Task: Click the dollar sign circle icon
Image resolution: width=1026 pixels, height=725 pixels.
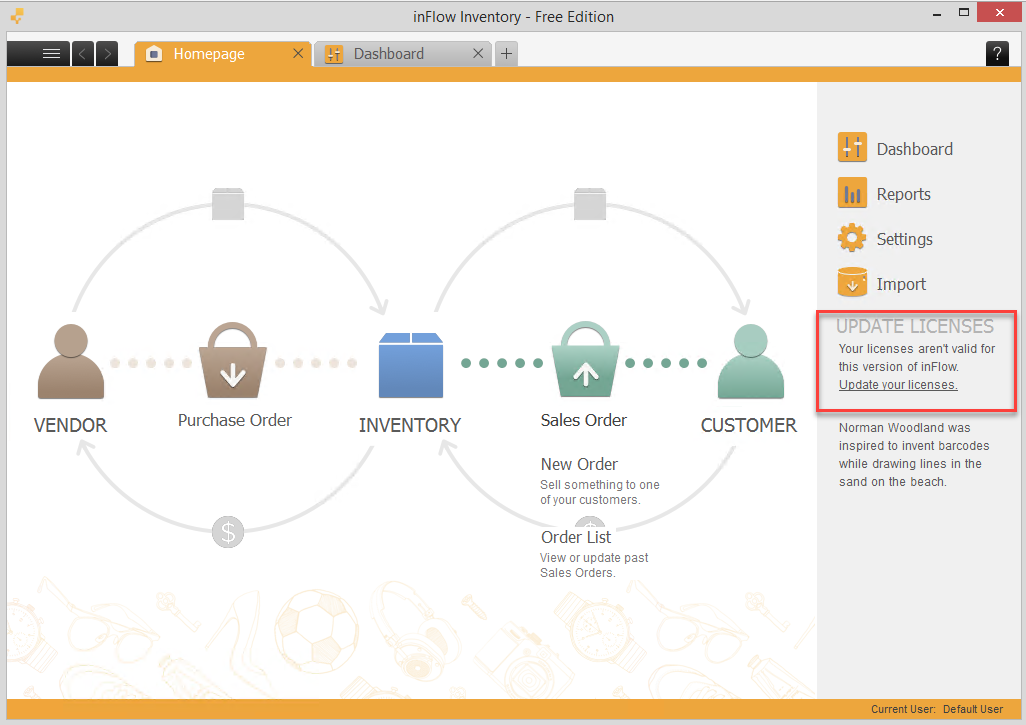Action: [228, 532]
